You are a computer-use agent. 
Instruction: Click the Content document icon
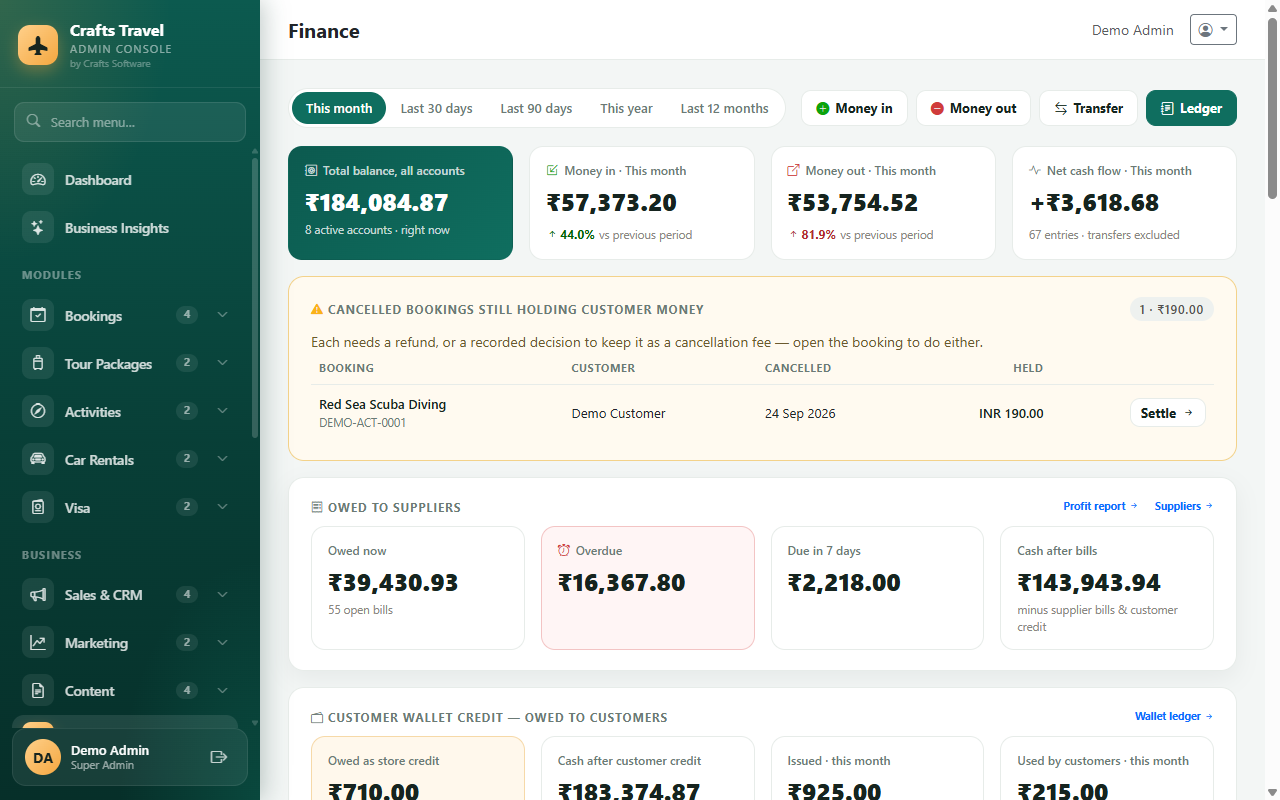(x=38, y=690)
